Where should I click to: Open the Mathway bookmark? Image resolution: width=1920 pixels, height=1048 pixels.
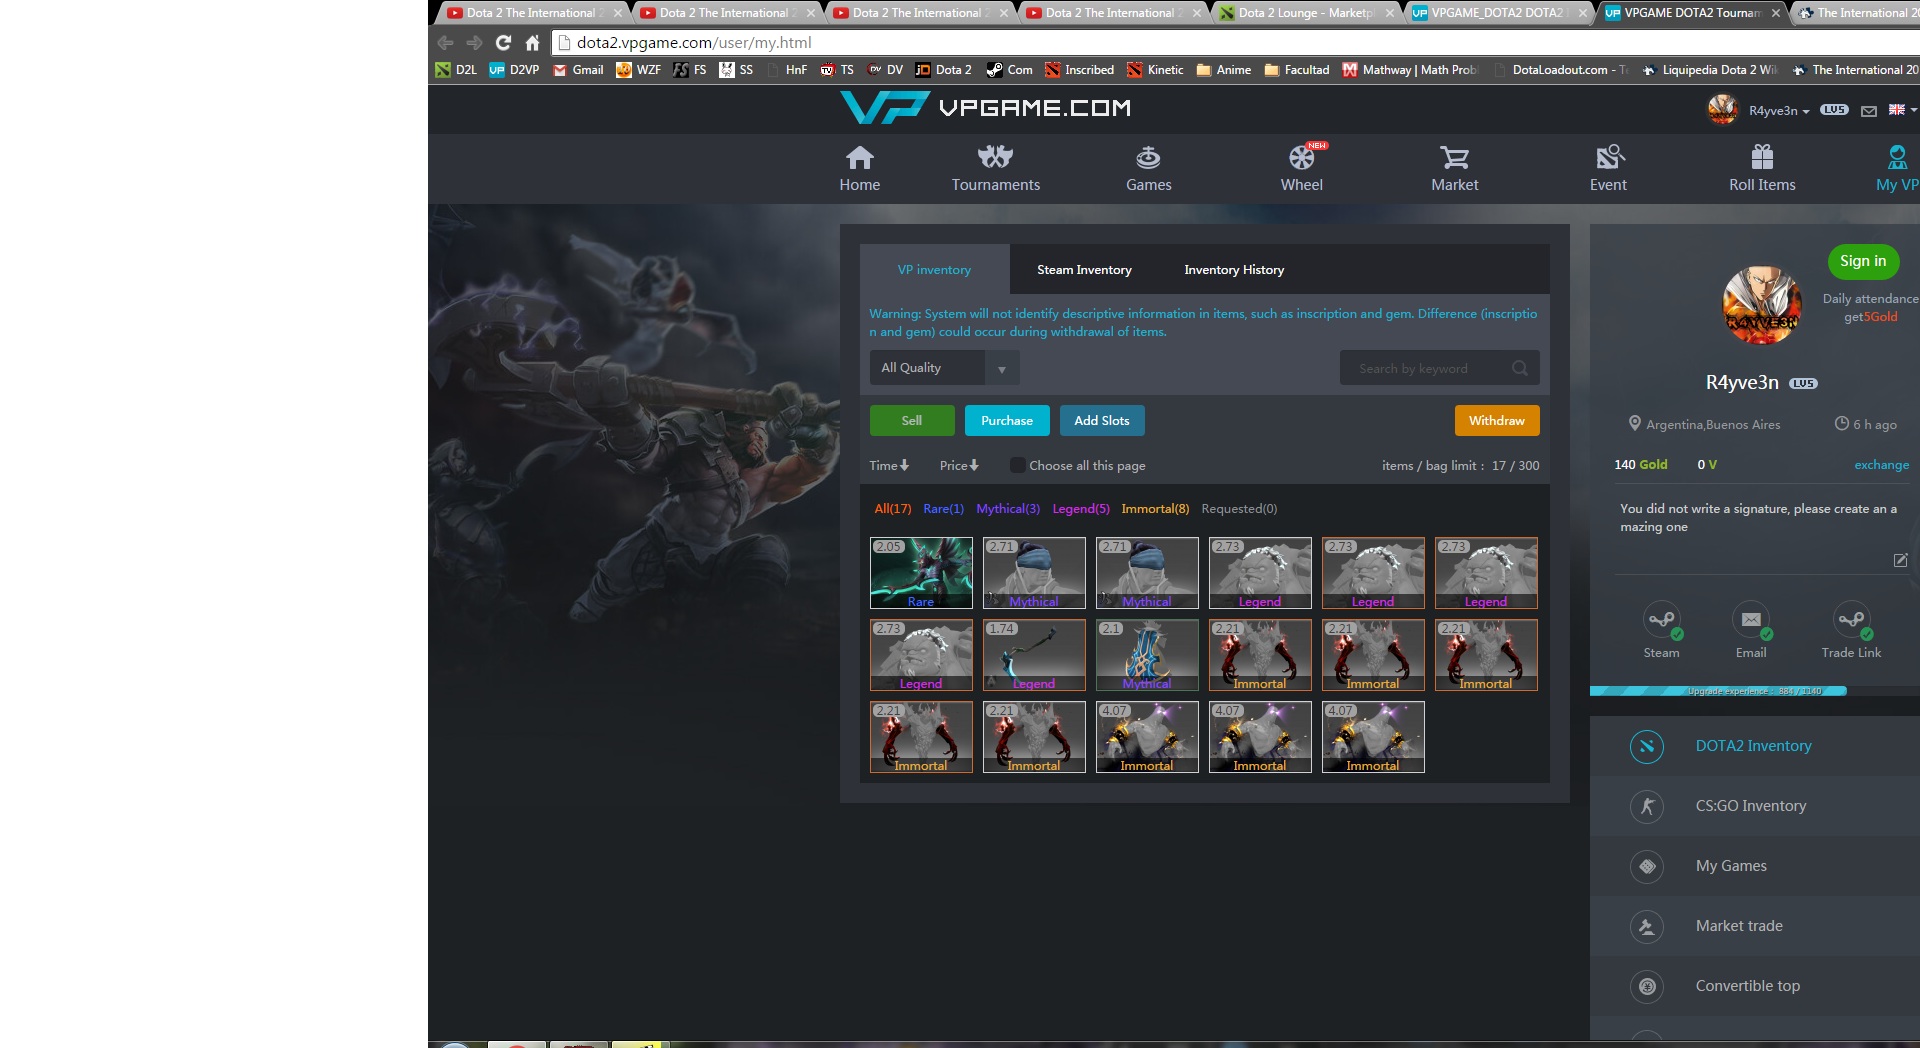tap(1410, 70)
